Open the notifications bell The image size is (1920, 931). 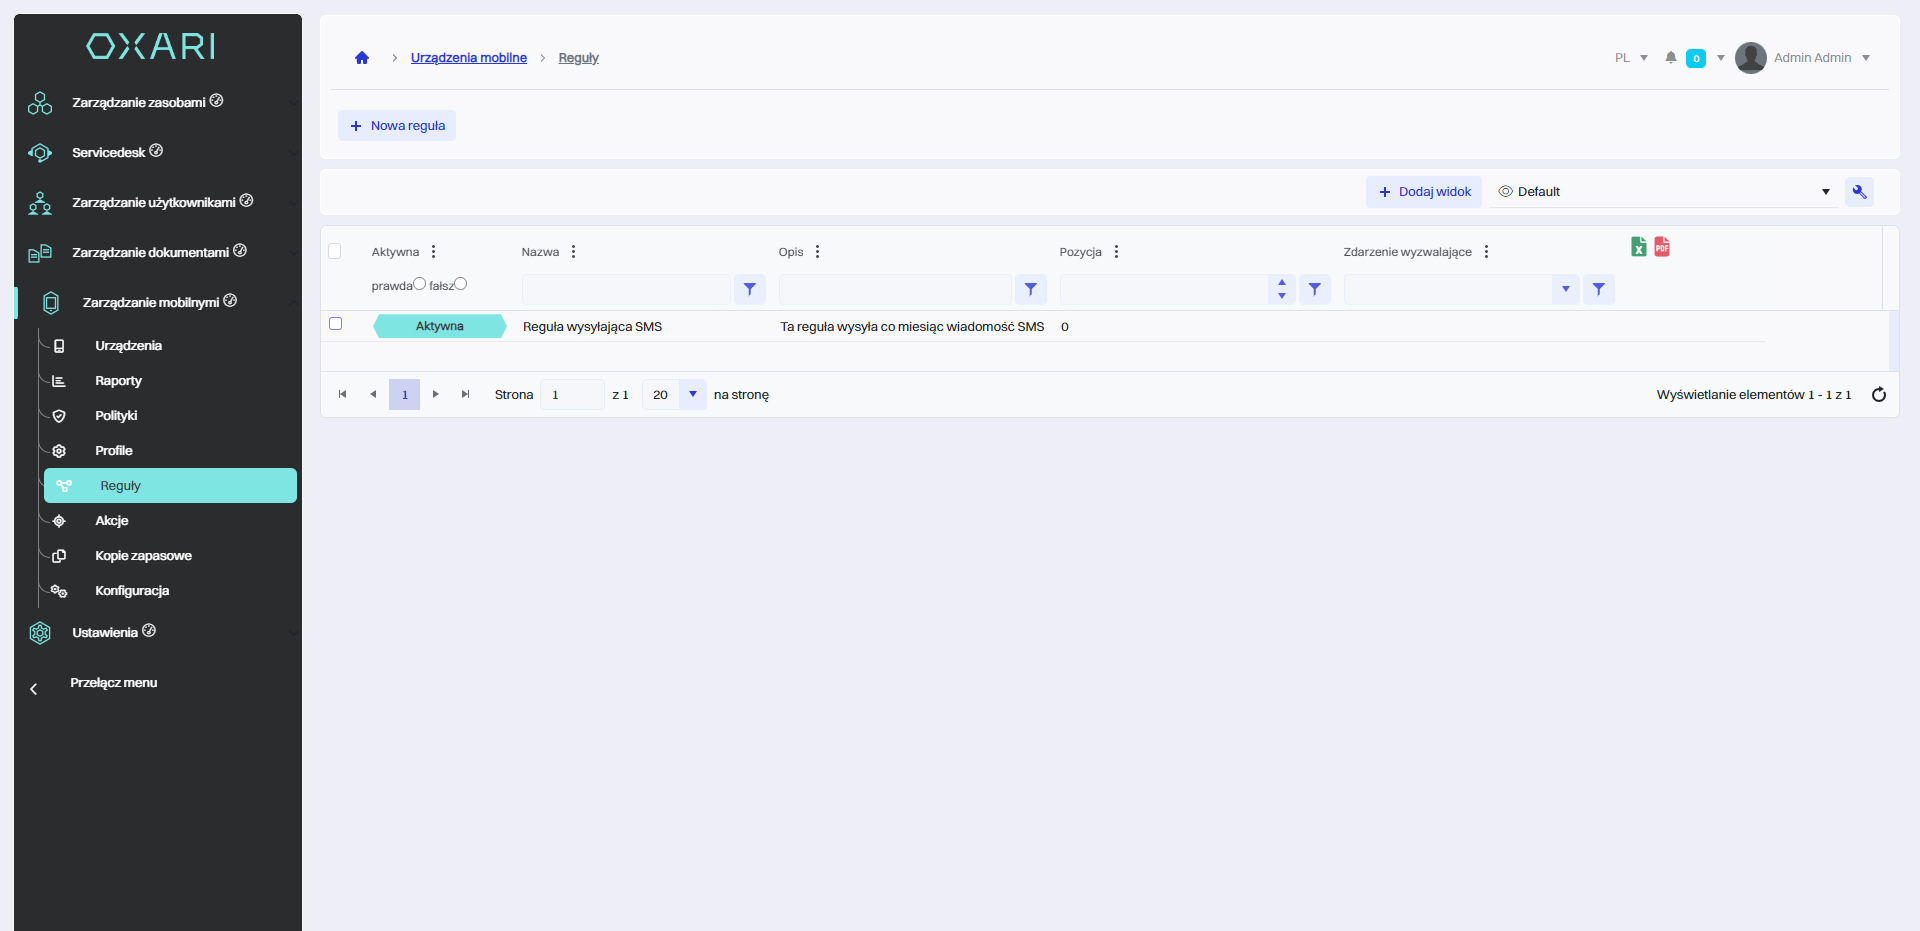coord(1670,58)
